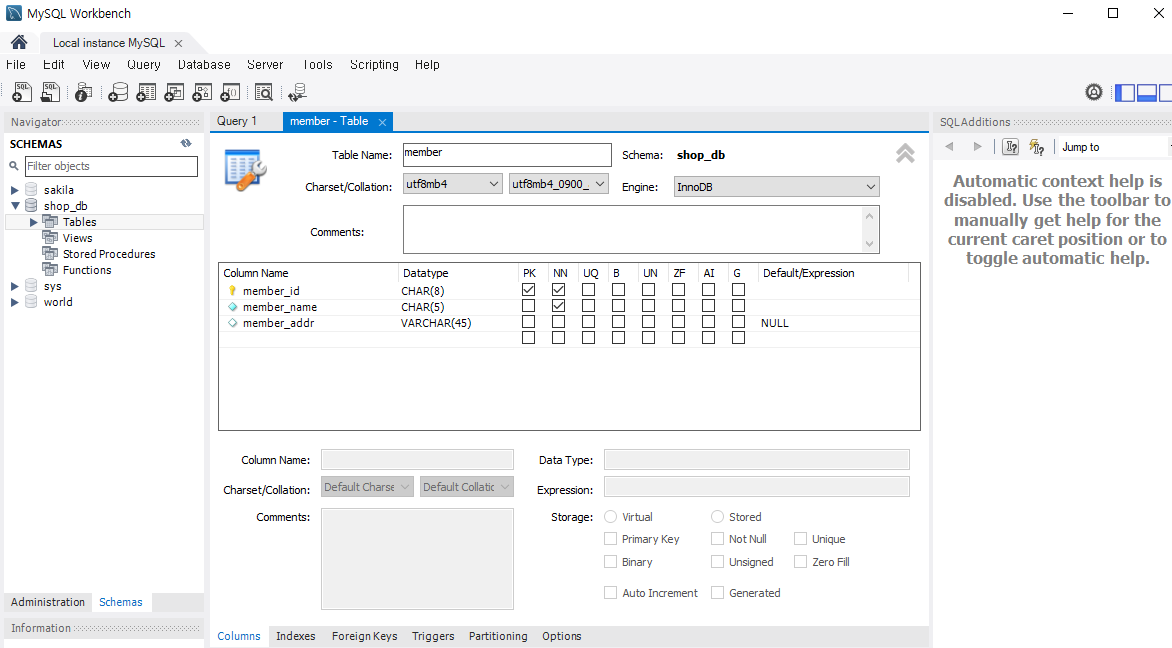Open the Server menu
Viewport: 1172px width, 648px height.
point(265,65)
